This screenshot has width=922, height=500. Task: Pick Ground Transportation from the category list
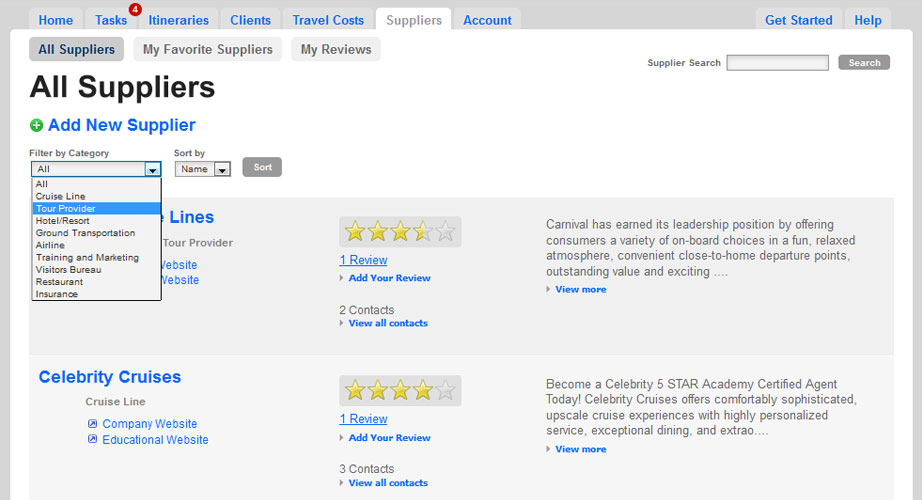pyautogui.click(x=96, y=233)
